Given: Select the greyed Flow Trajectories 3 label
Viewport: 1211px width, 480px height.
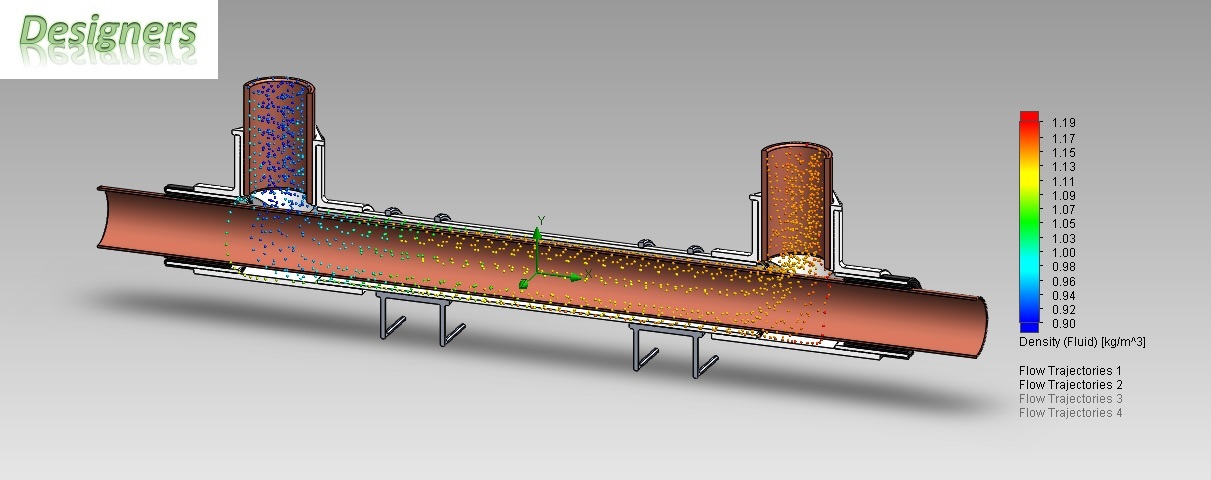Looking at the screenshot, I should tap(1071, 398).
